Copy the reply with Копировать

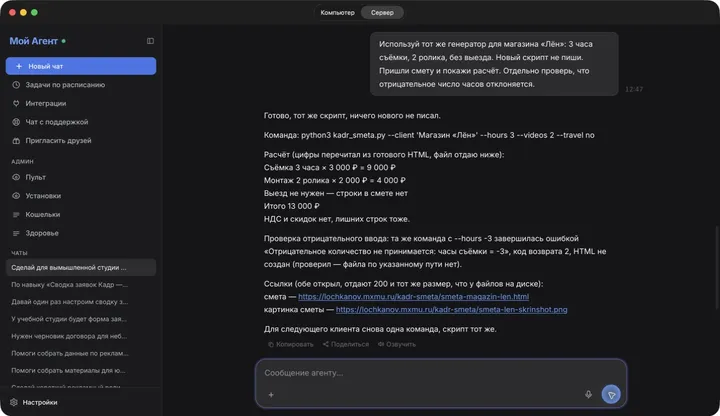pos(291,344)
